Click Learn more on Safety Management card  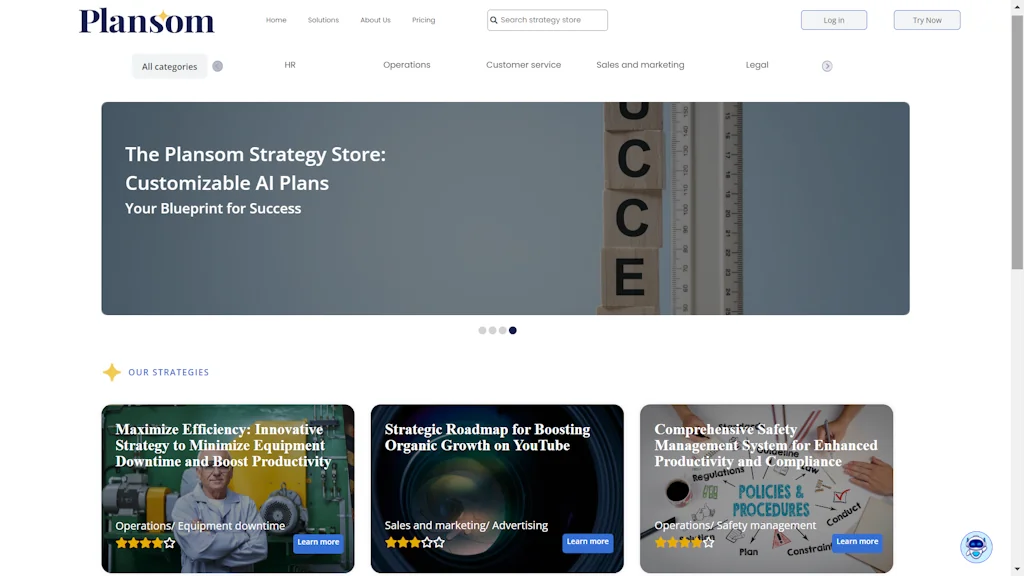[x=857, y=542]
